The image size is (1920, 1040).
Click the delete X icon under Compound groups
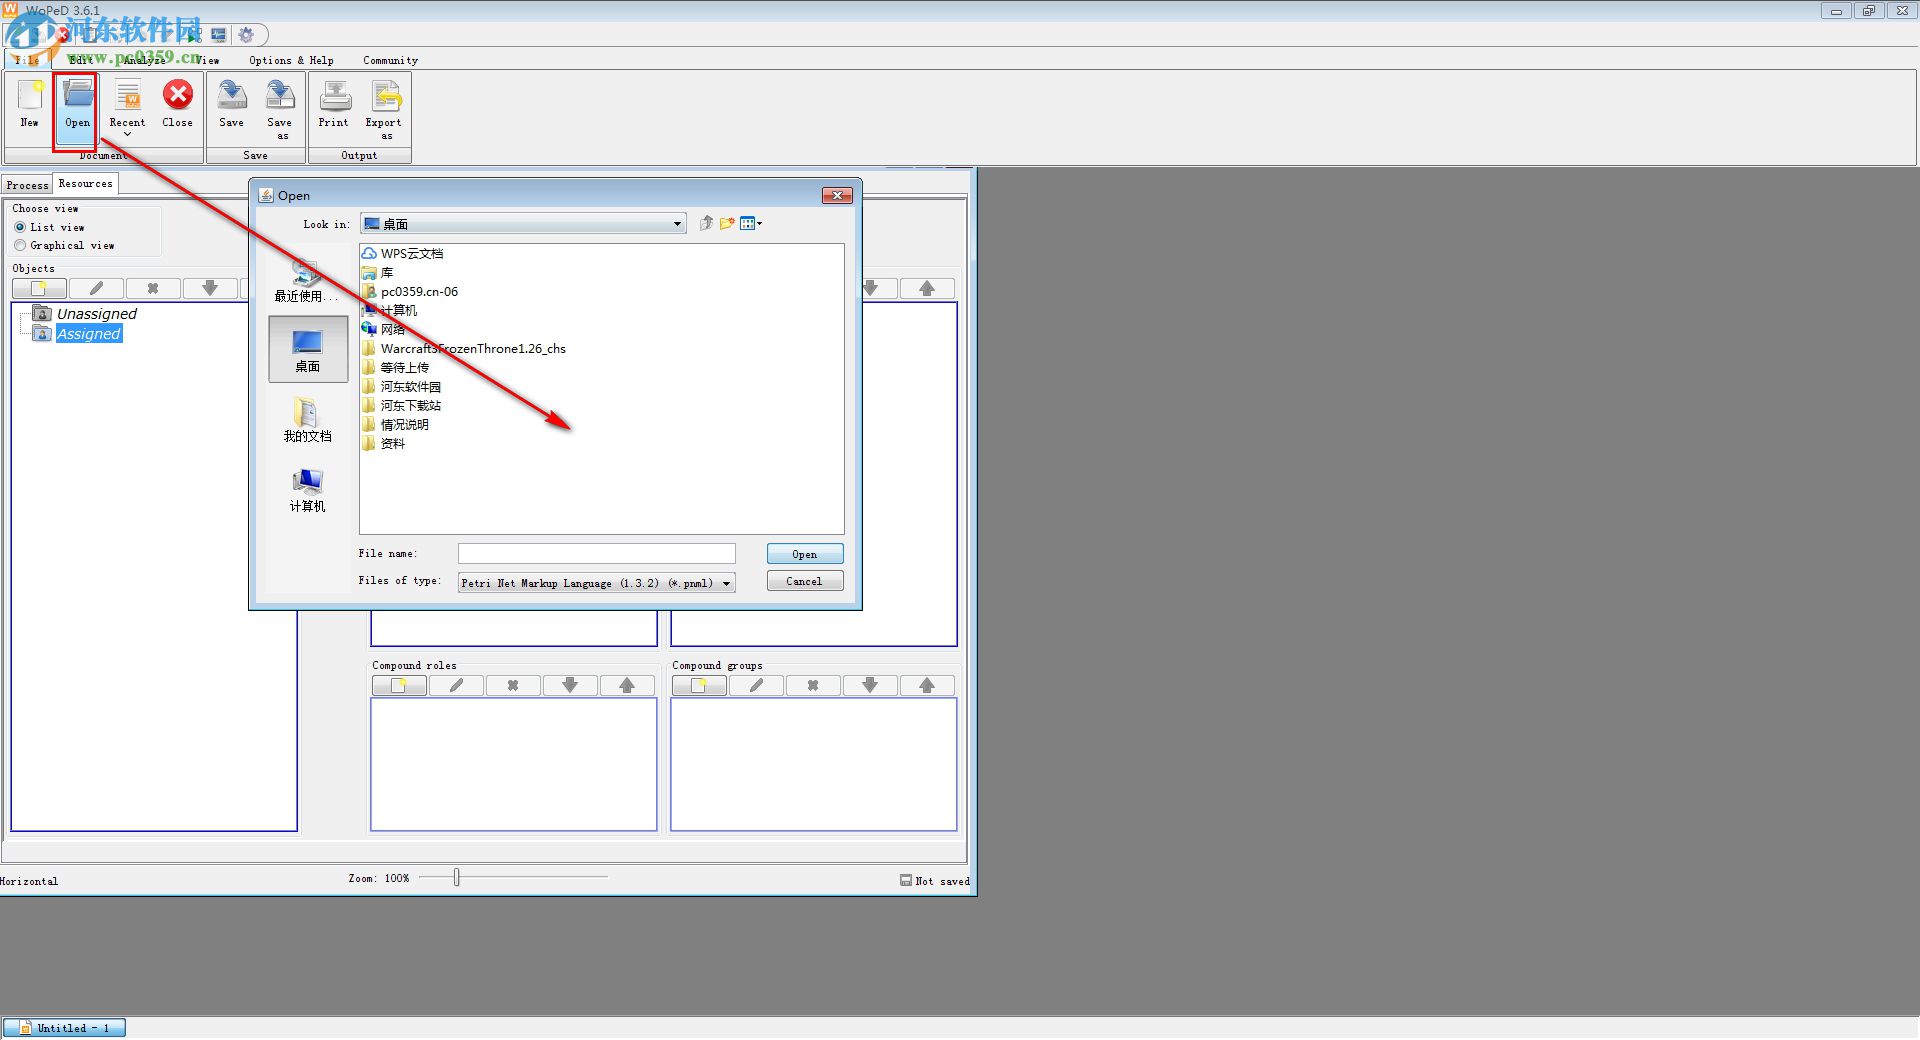[813, 685]
